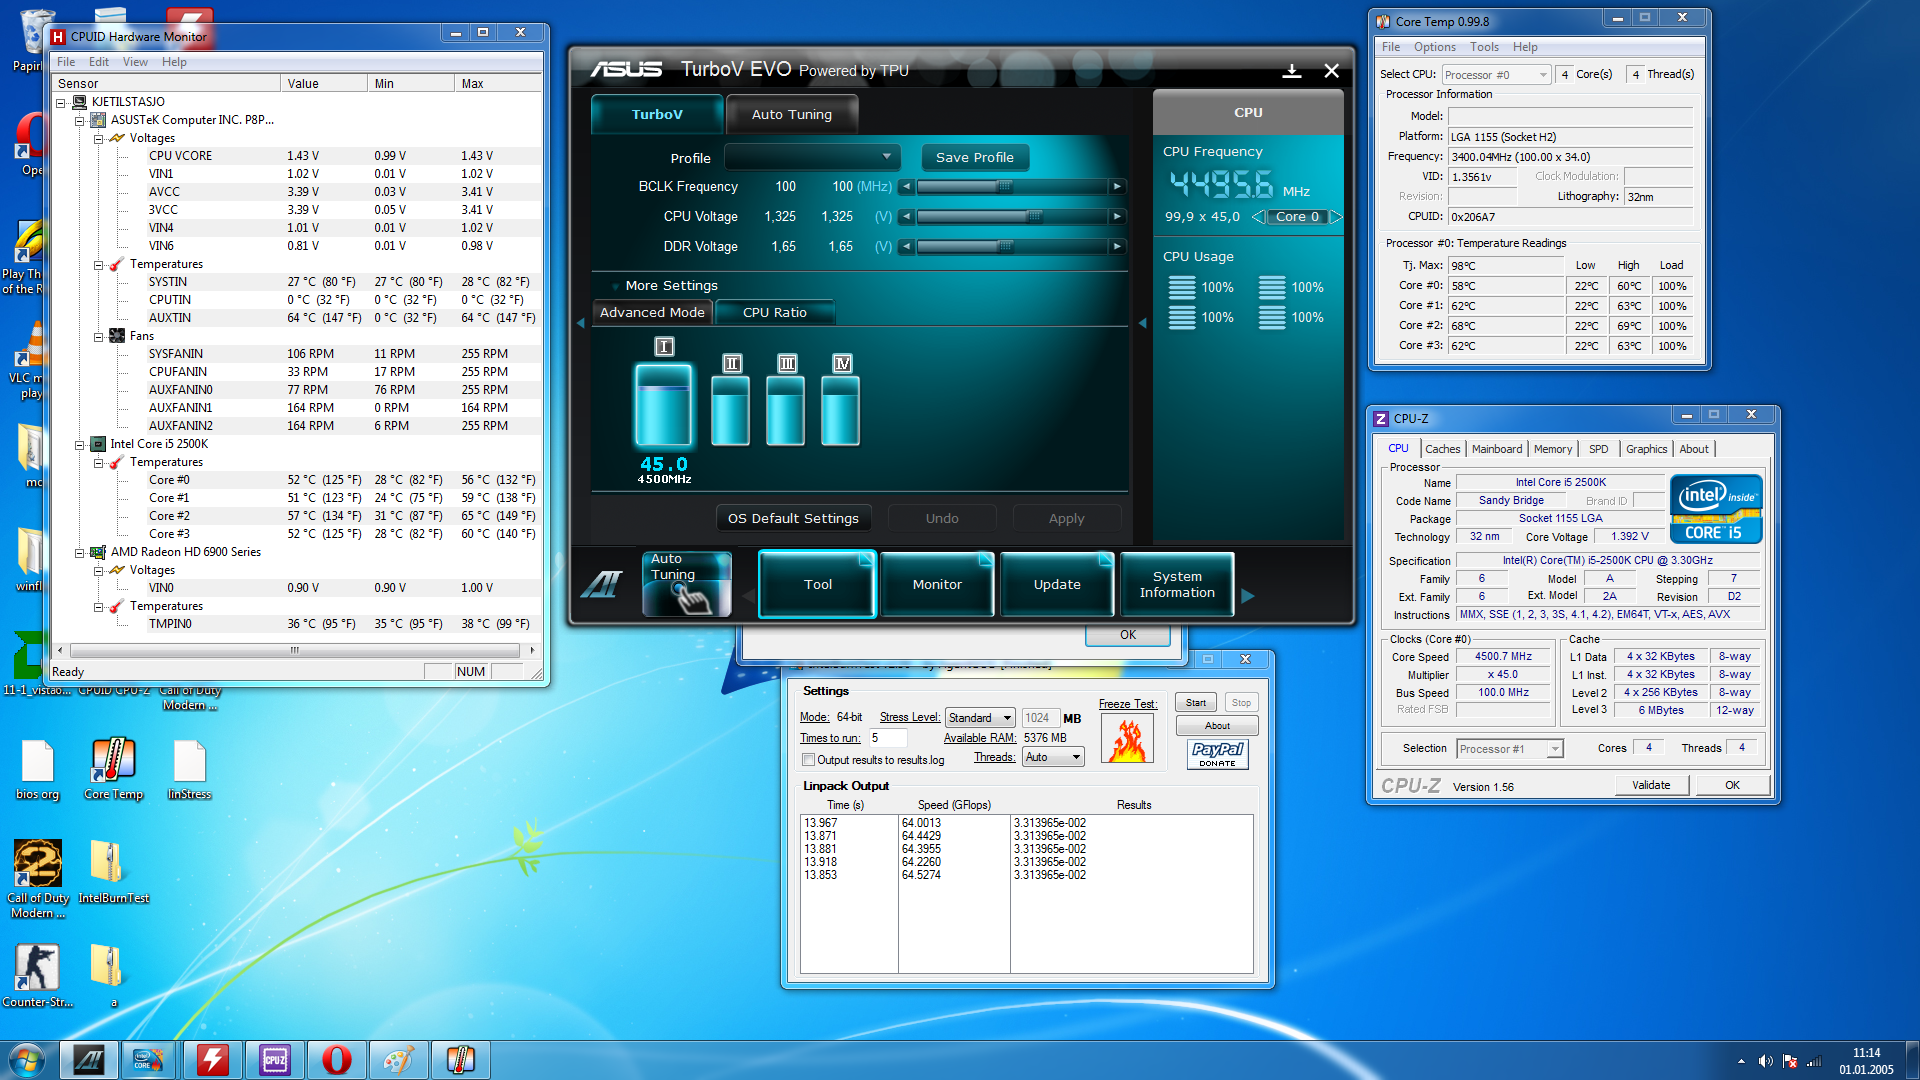The image size is (1920, 1080).
Task: Open IntelBurnTest desktop archive
Action: coord(113,871)
